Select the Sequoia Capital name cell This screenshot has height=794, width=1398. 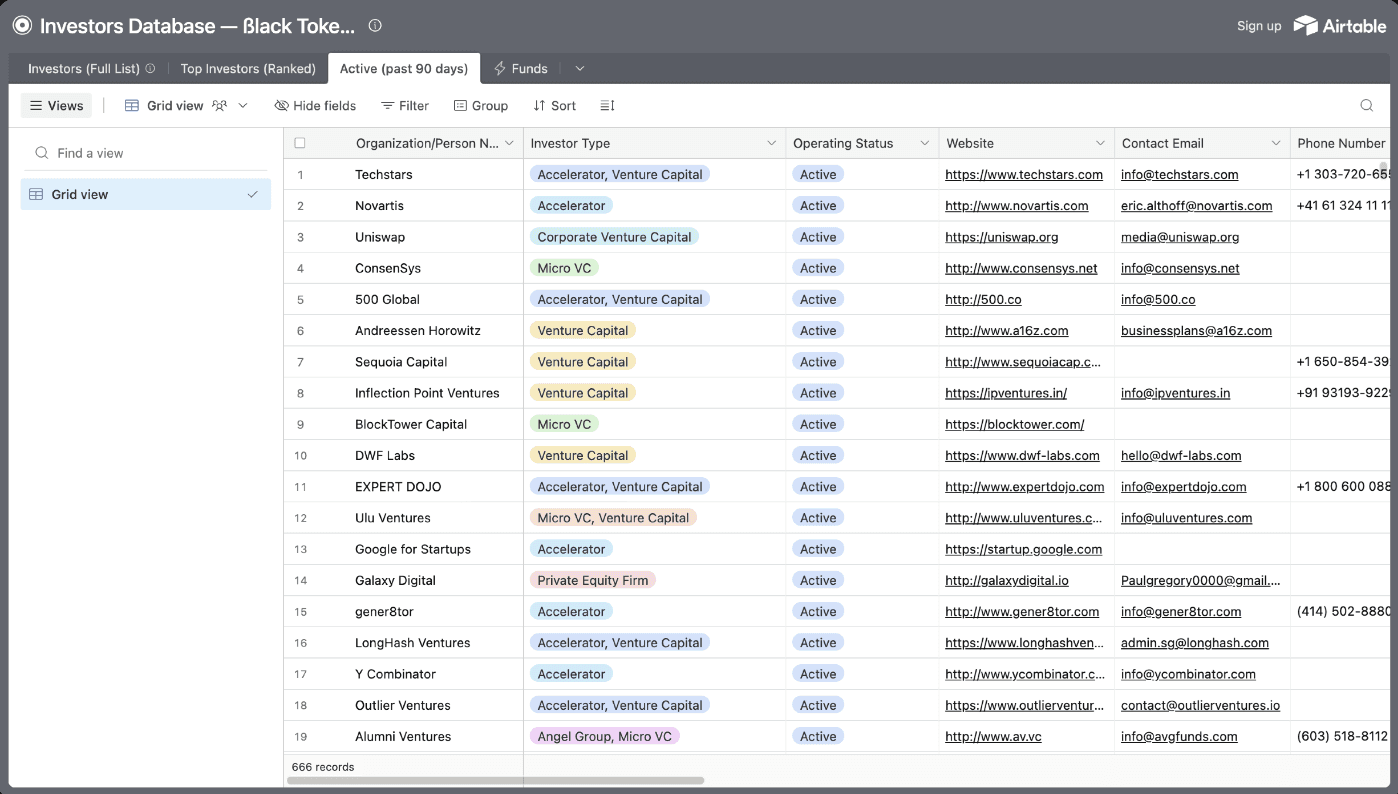pos(401,362)
